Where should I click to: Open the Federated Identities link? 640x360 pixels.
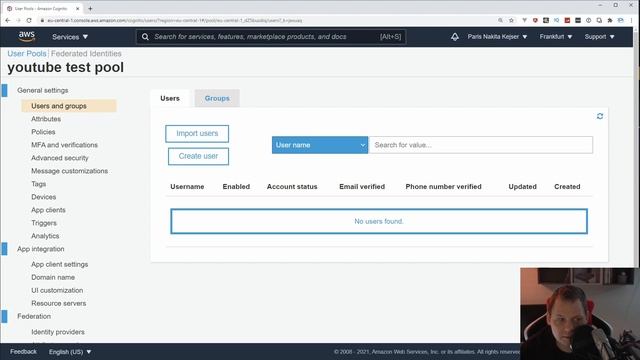(86, 53)
